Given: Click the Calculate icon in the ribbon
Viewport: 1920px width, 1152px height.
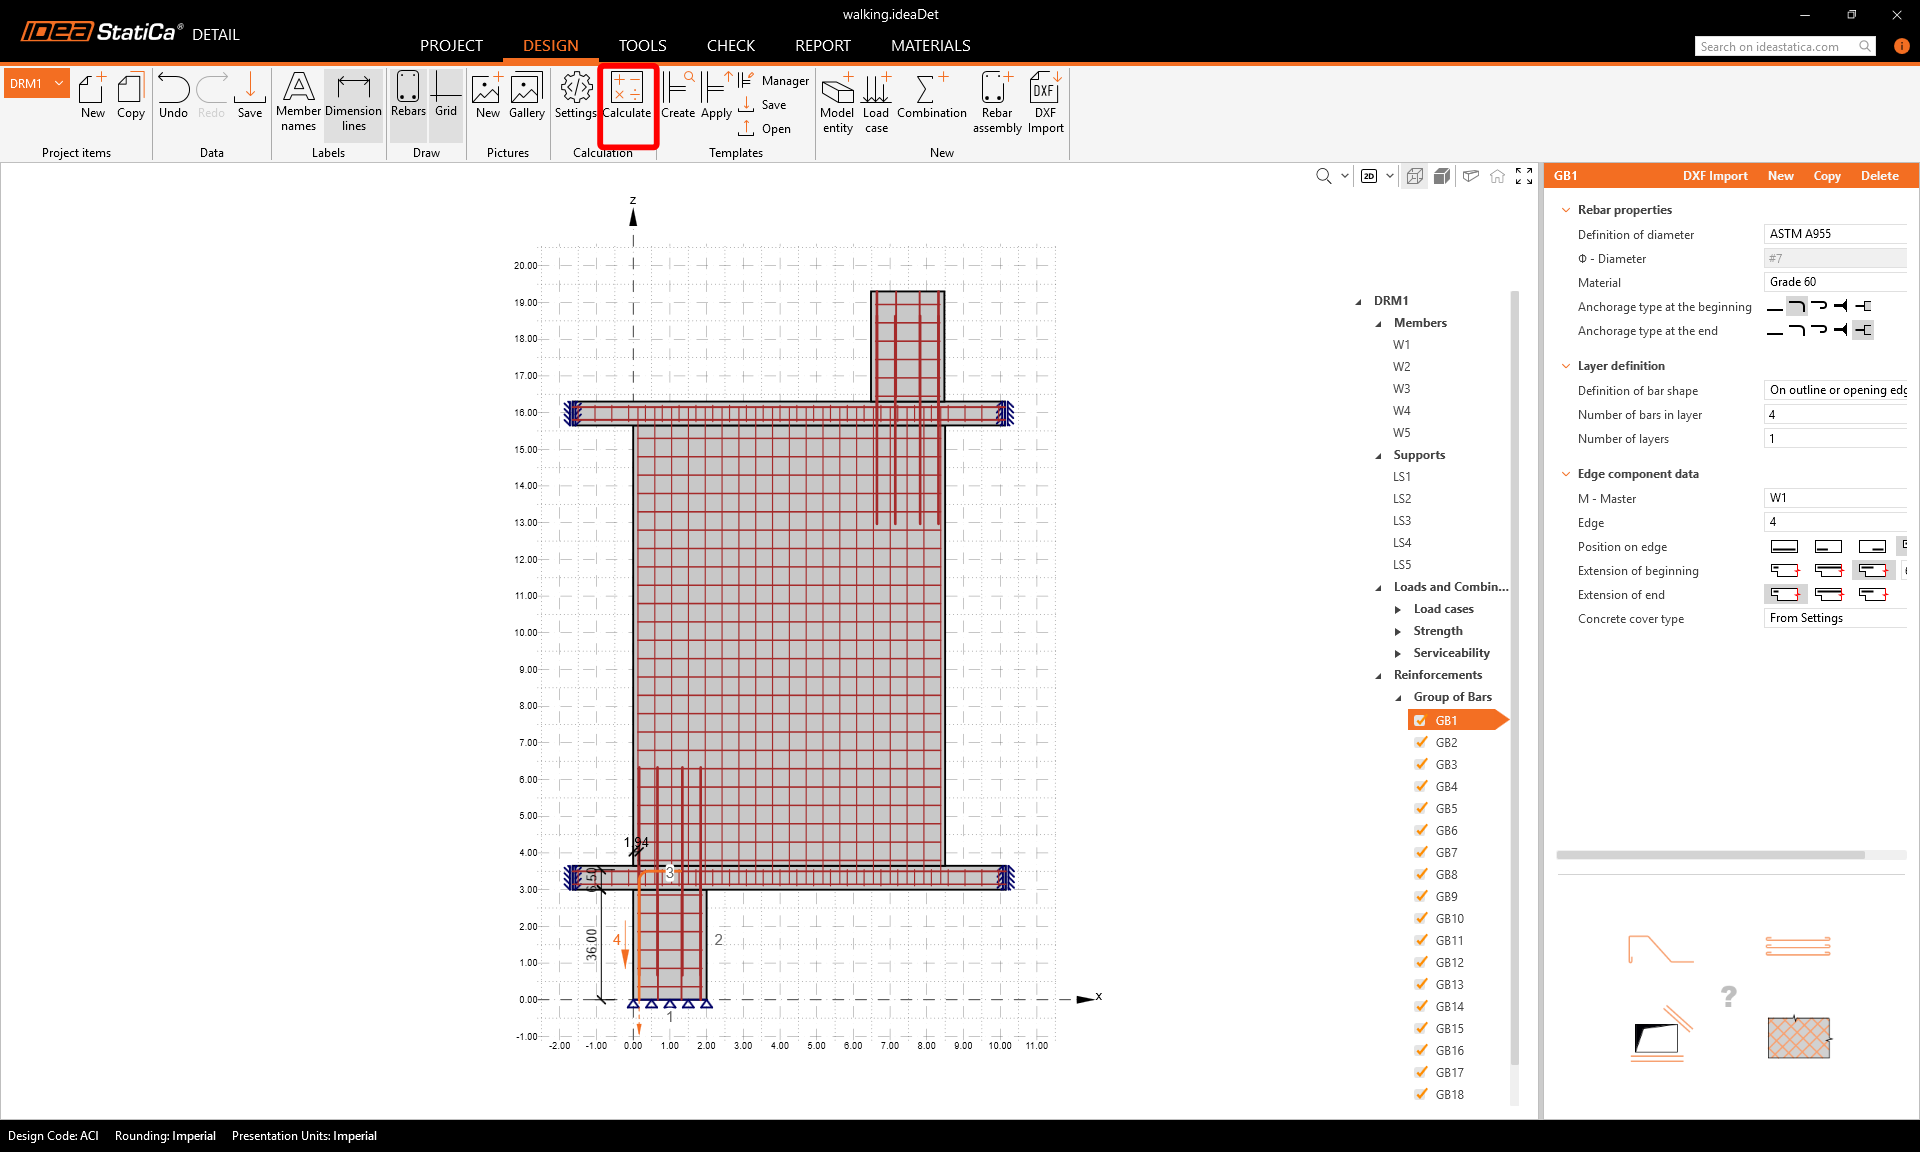Looking at the screenshot, I should [627, 90].
